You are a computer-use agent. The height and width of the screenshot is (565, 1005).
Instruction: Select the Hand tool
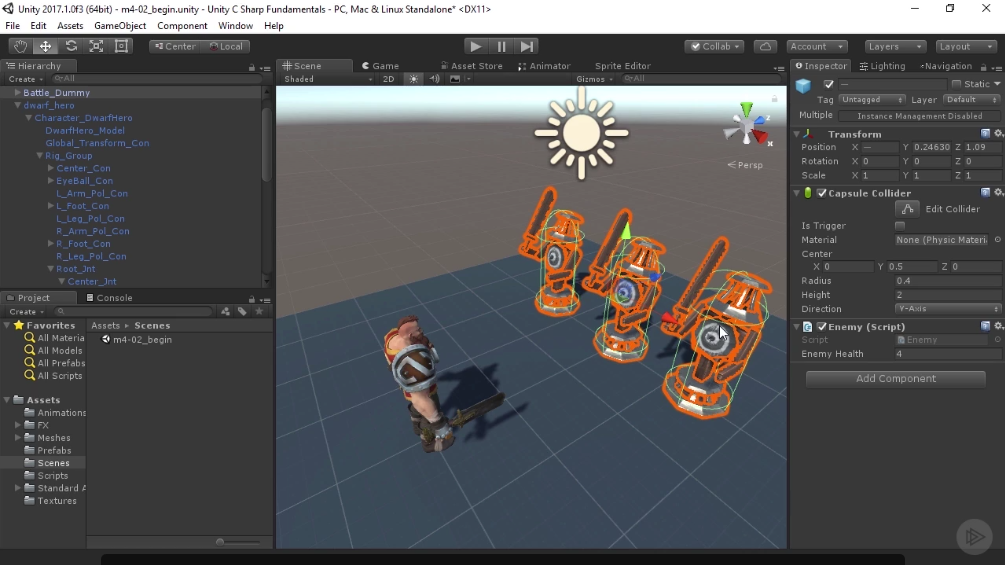tap(21, 46)
